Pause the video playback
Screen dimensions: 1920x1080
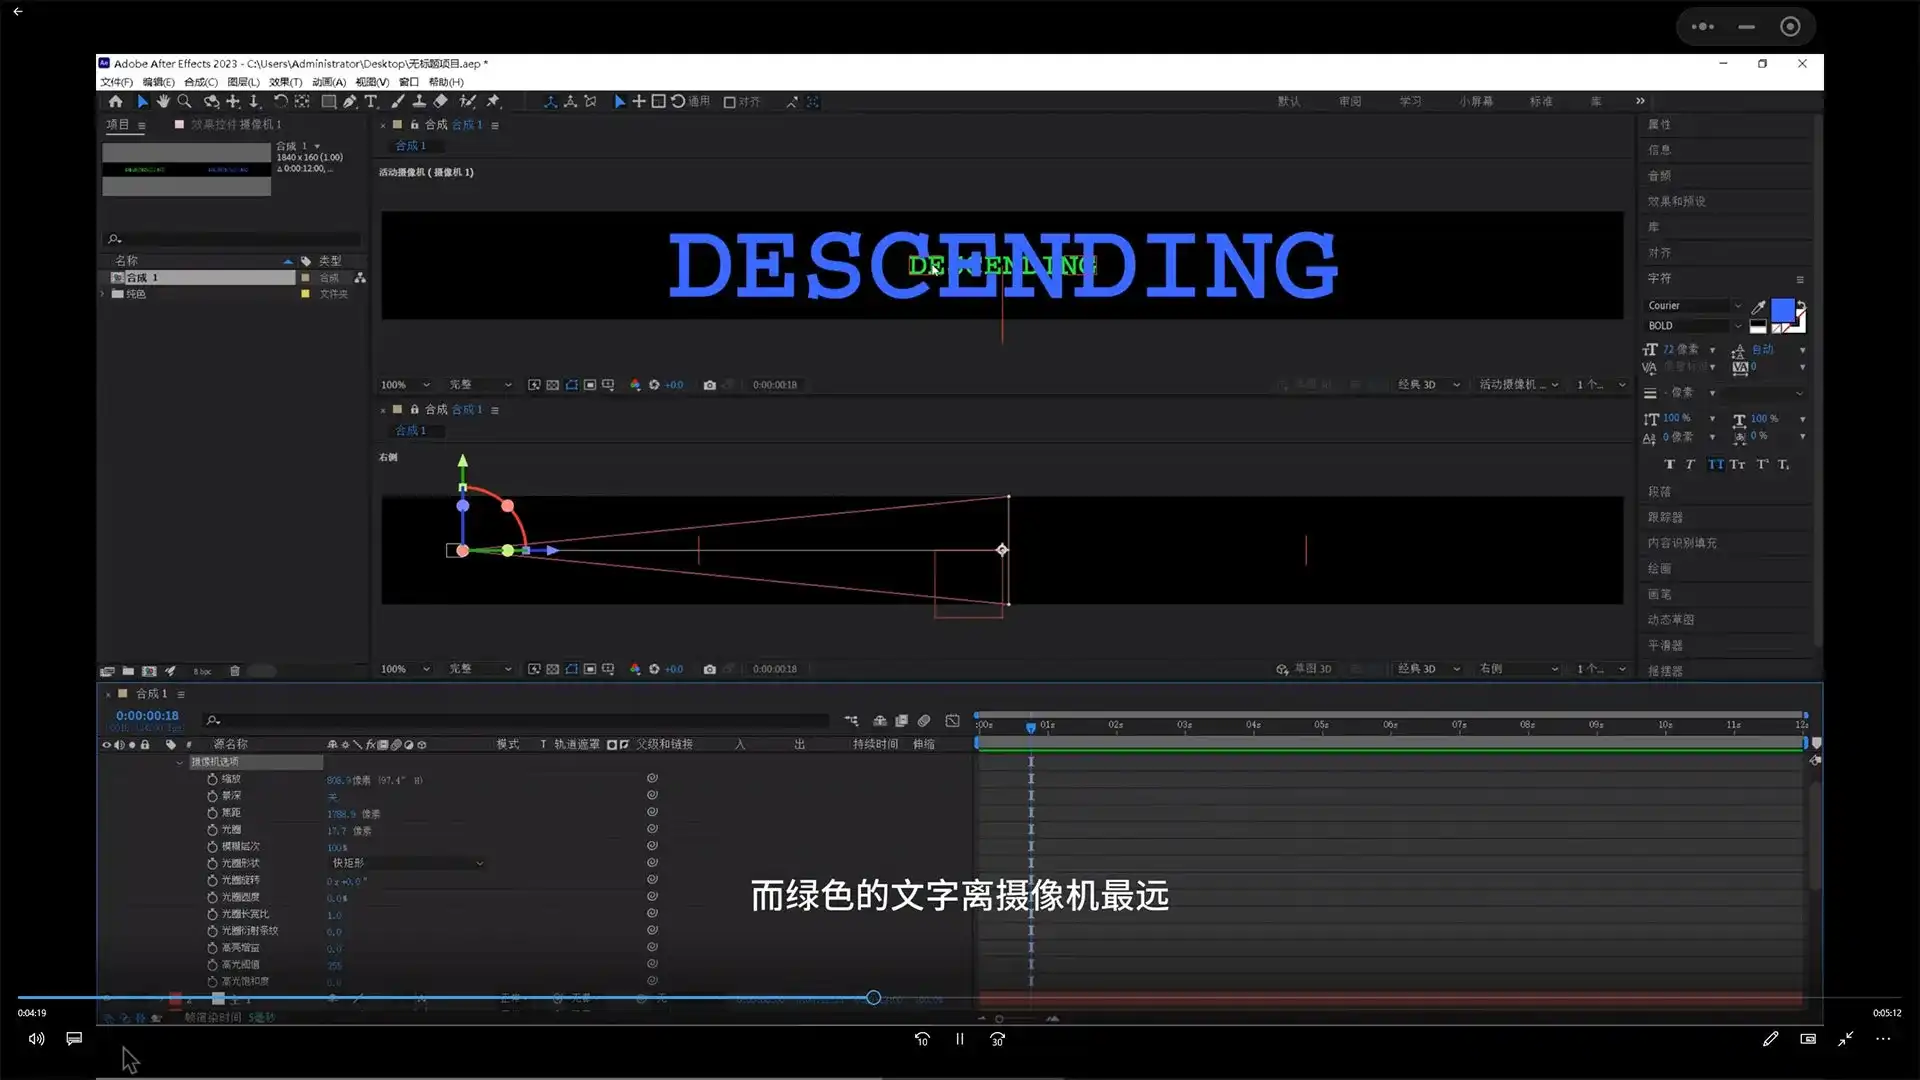[958, 1039]
